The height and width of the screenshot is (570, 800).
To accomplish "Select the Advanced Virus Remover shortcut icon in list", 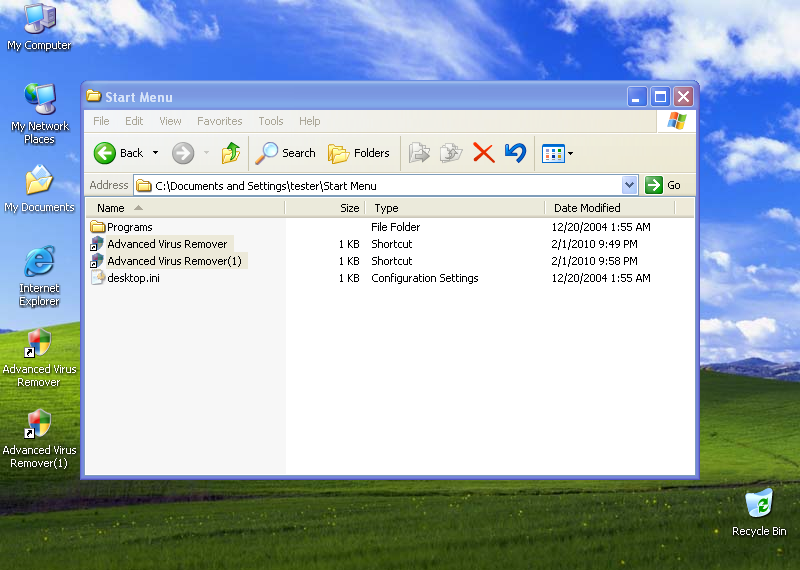I will pyautogui.click(x=97, y=244).
